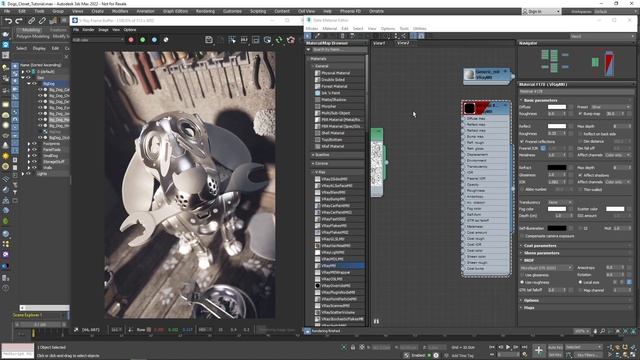Open the Render menu in frame buffer
640x360 pixels.
[x=88, y=30]
